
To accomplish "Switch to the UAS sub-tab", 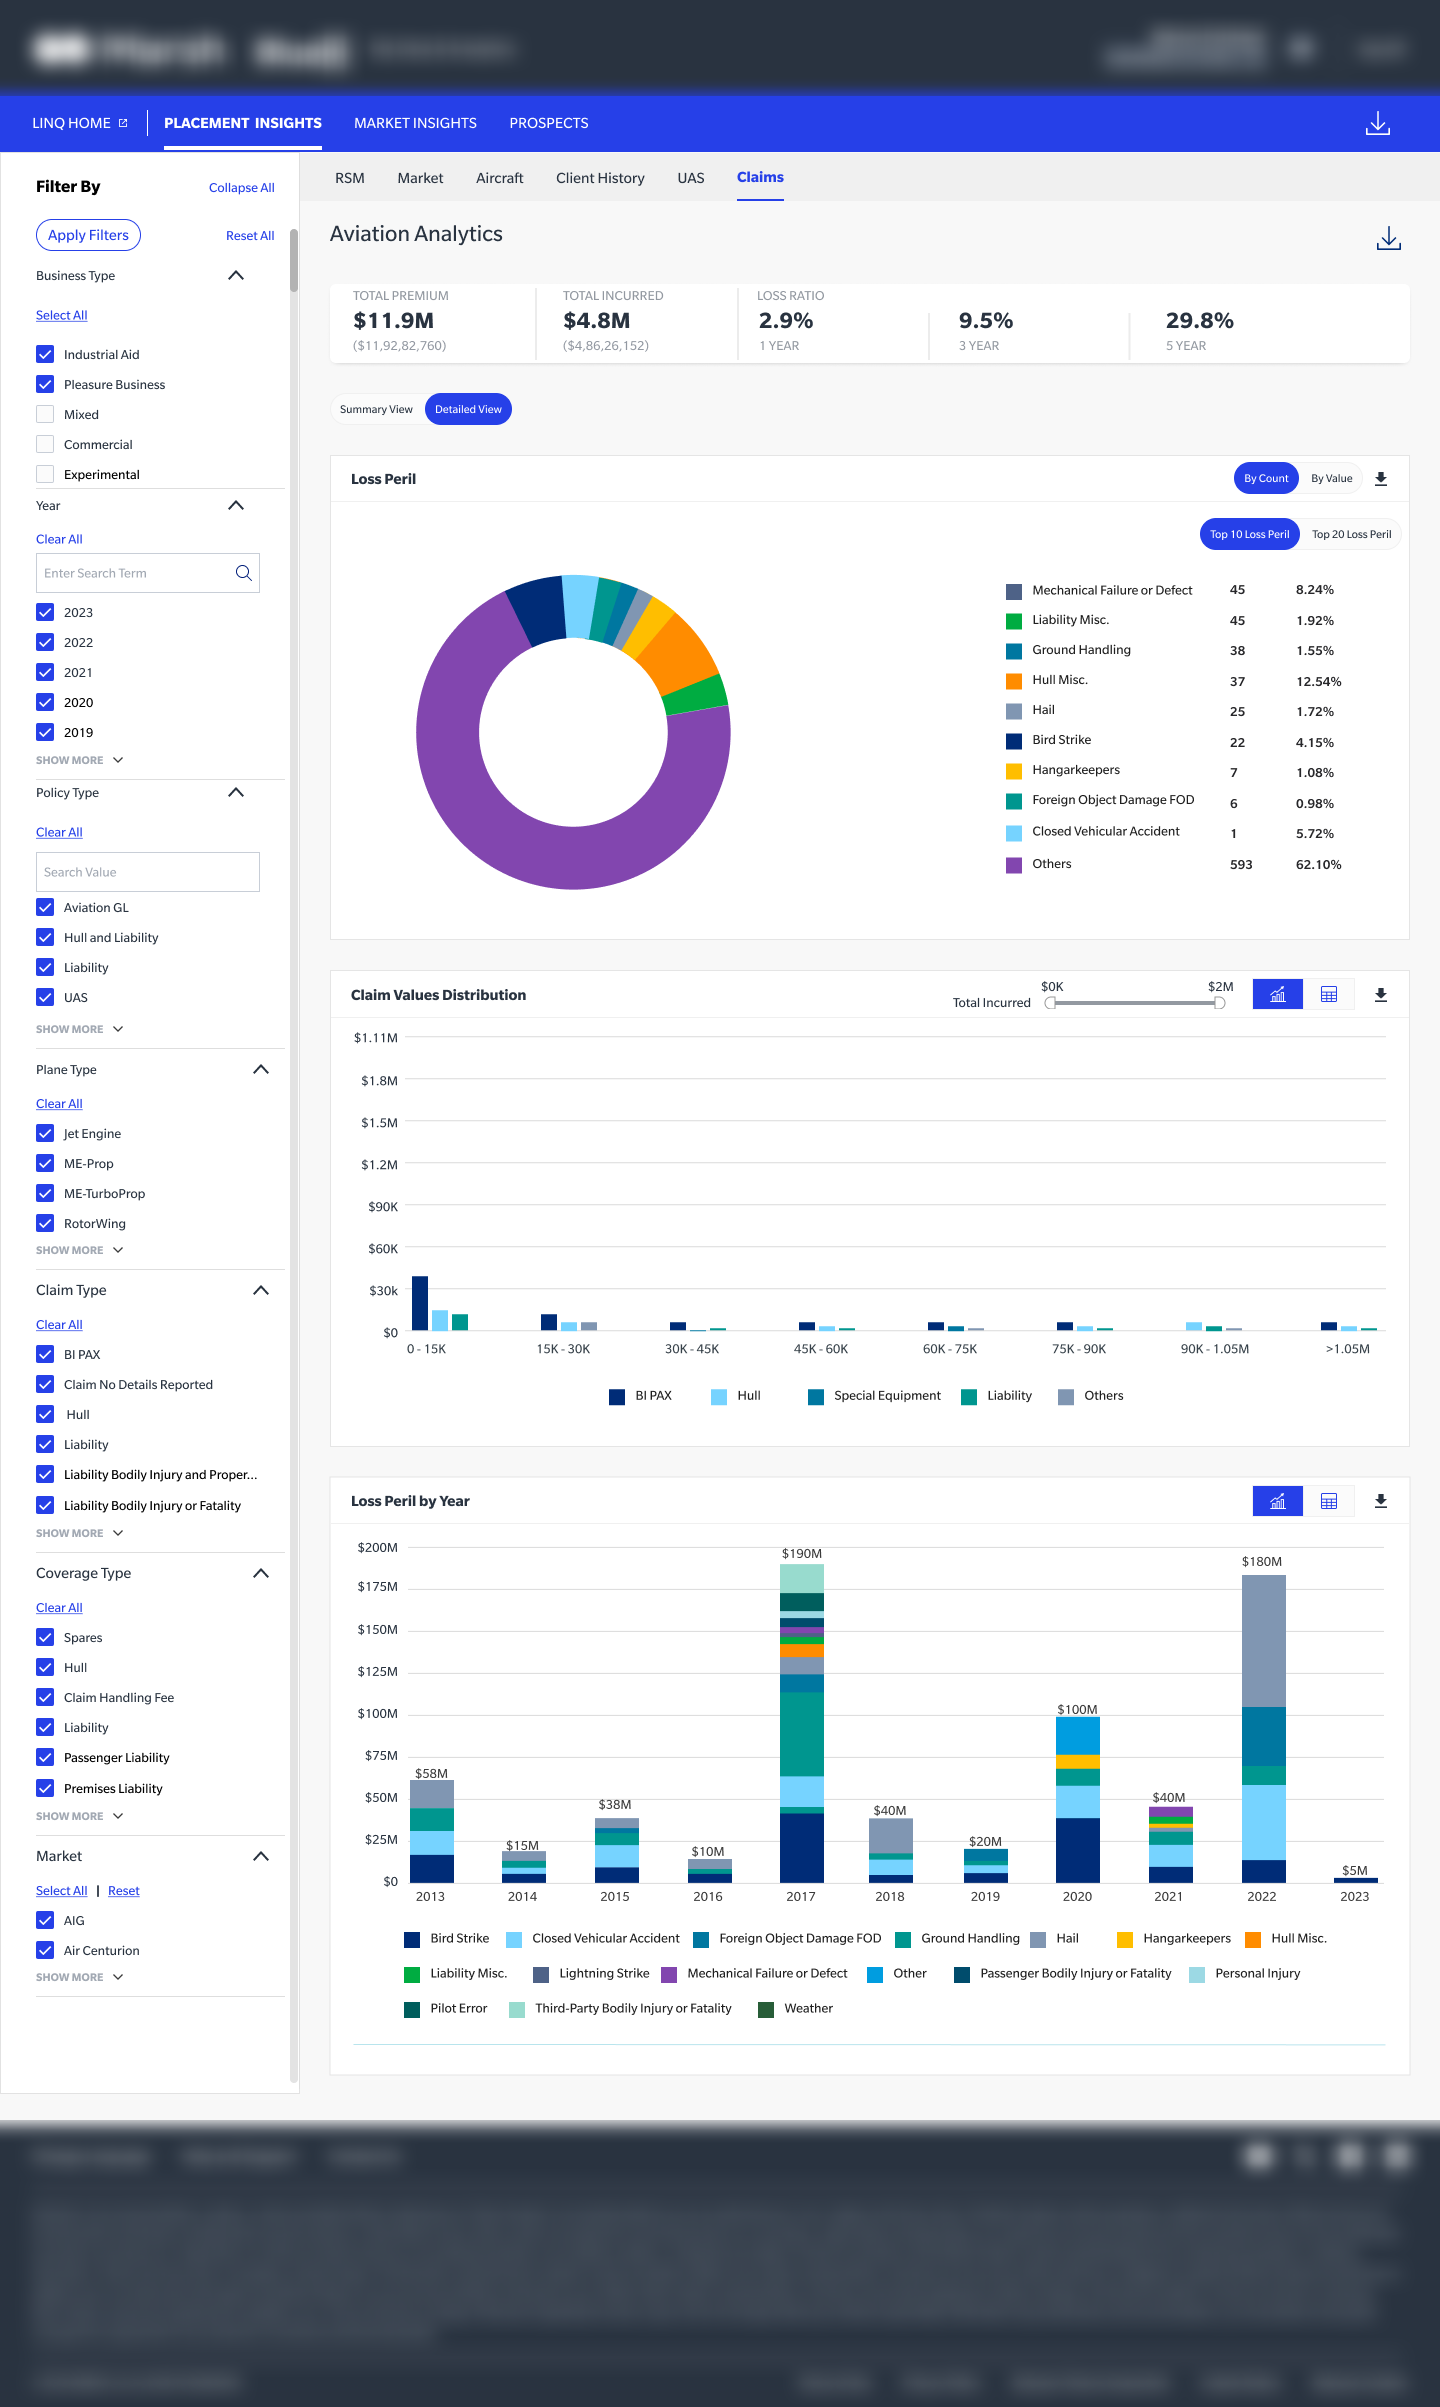I will [691, 178].
